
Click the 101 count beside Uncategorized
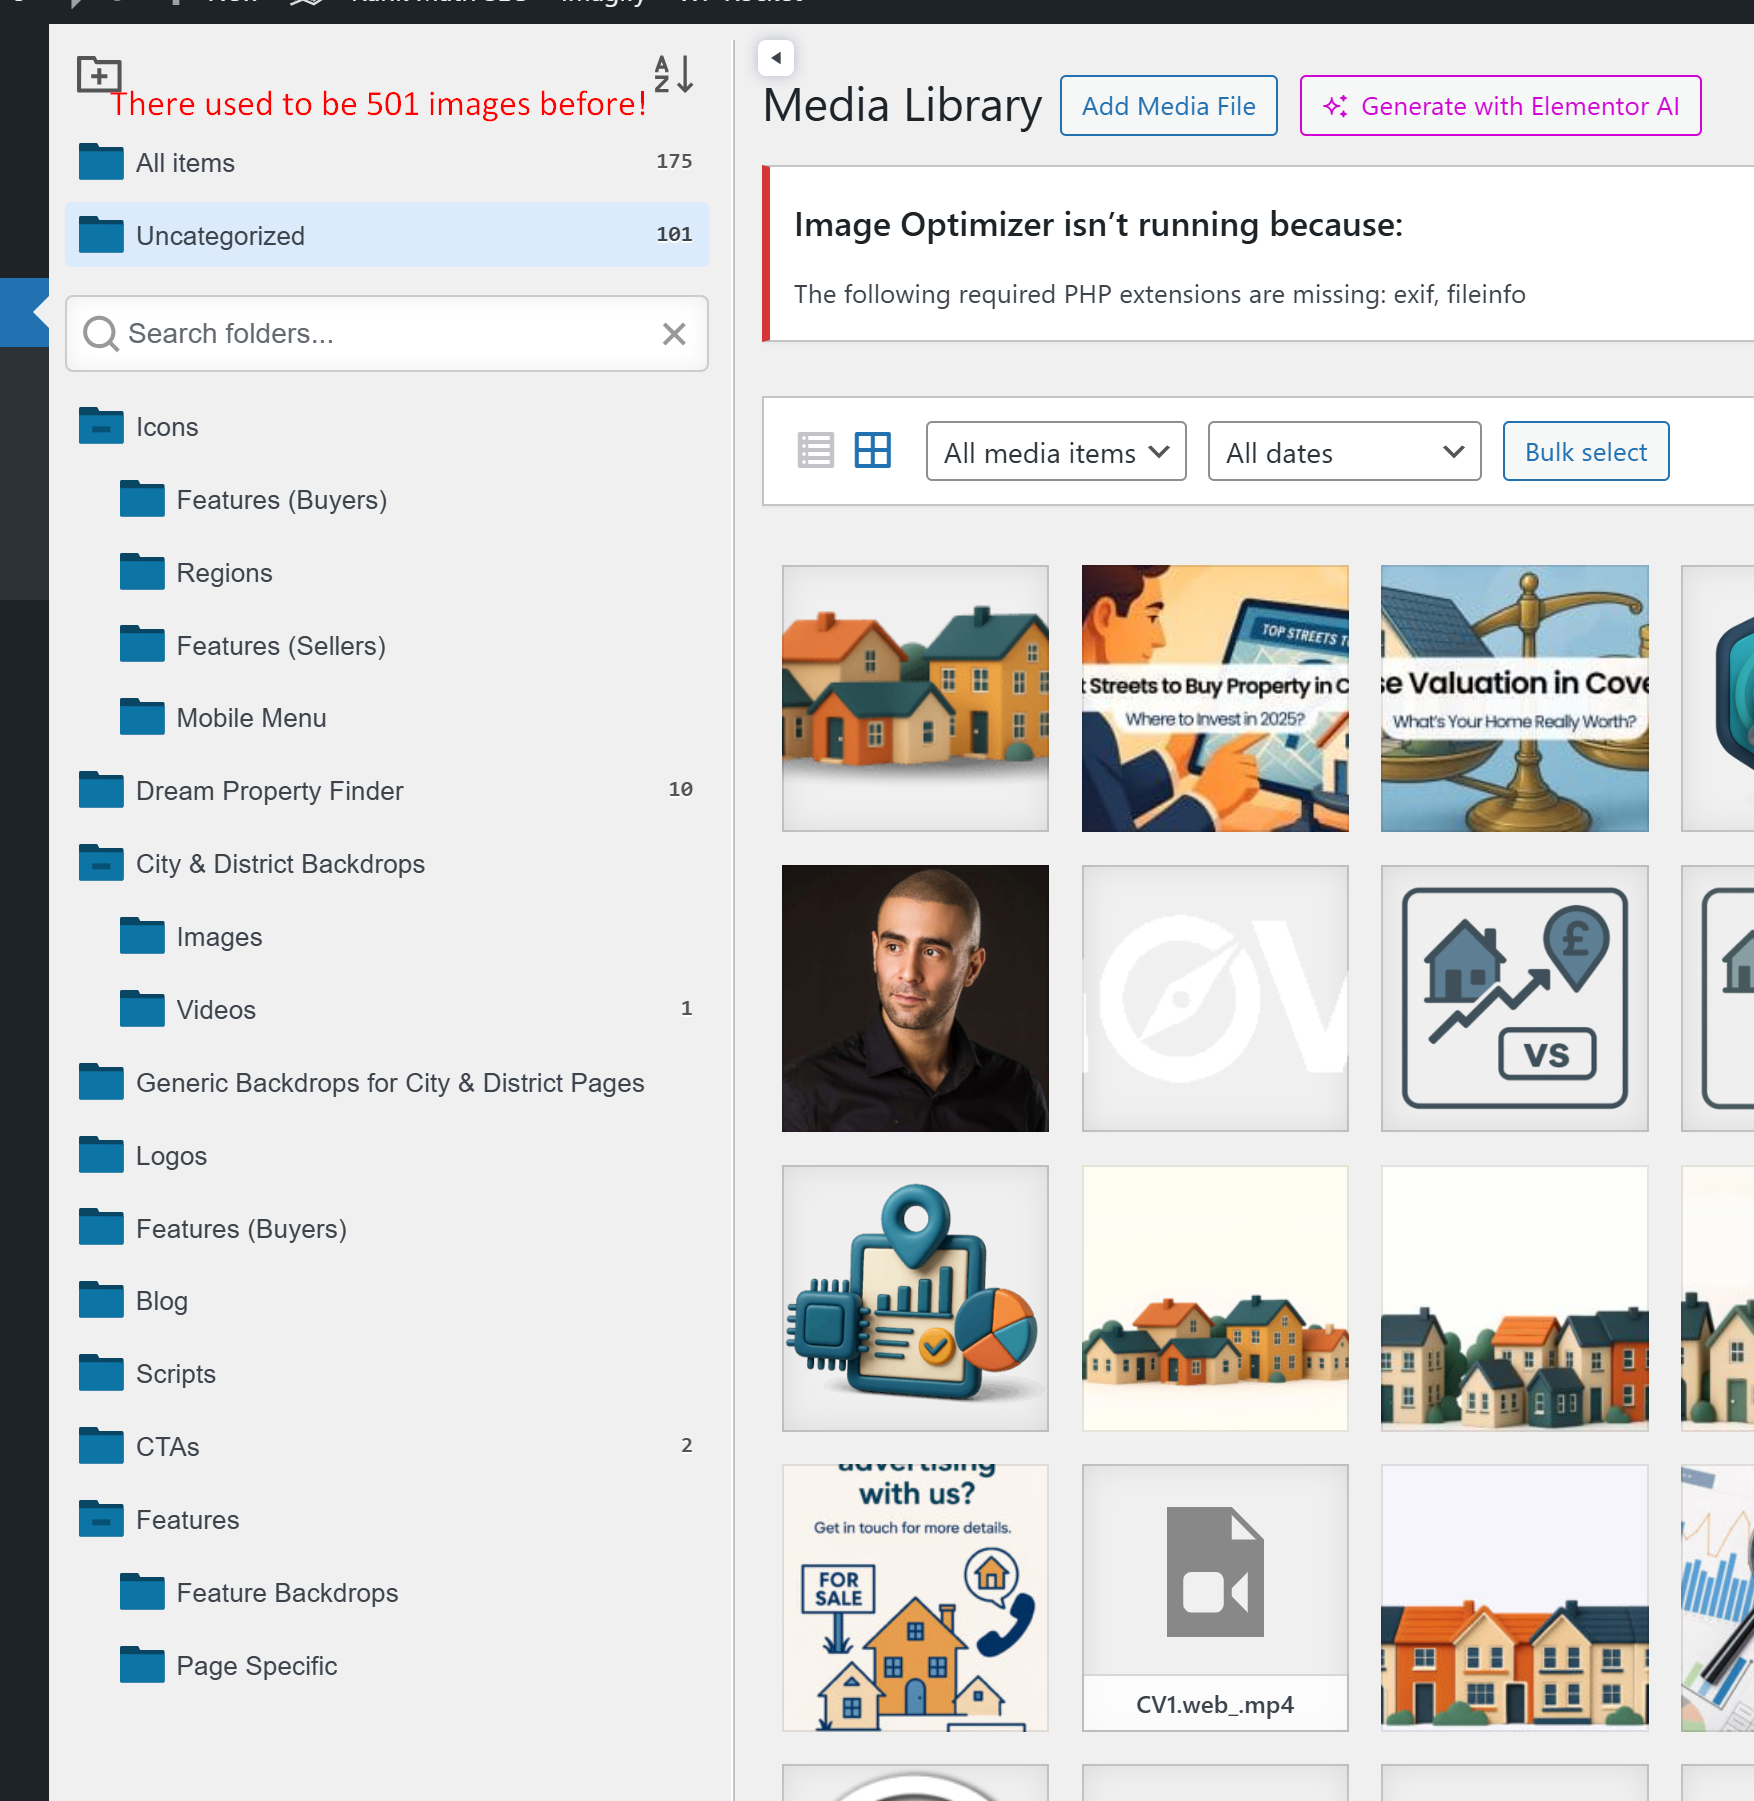(x=674, y=234)
